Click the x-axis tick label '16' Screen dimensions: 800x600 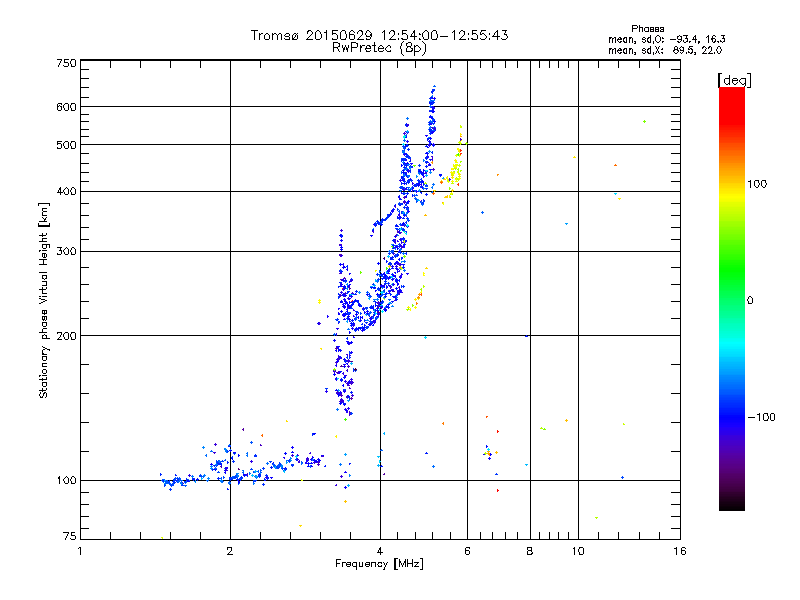(x=680, y=551)
